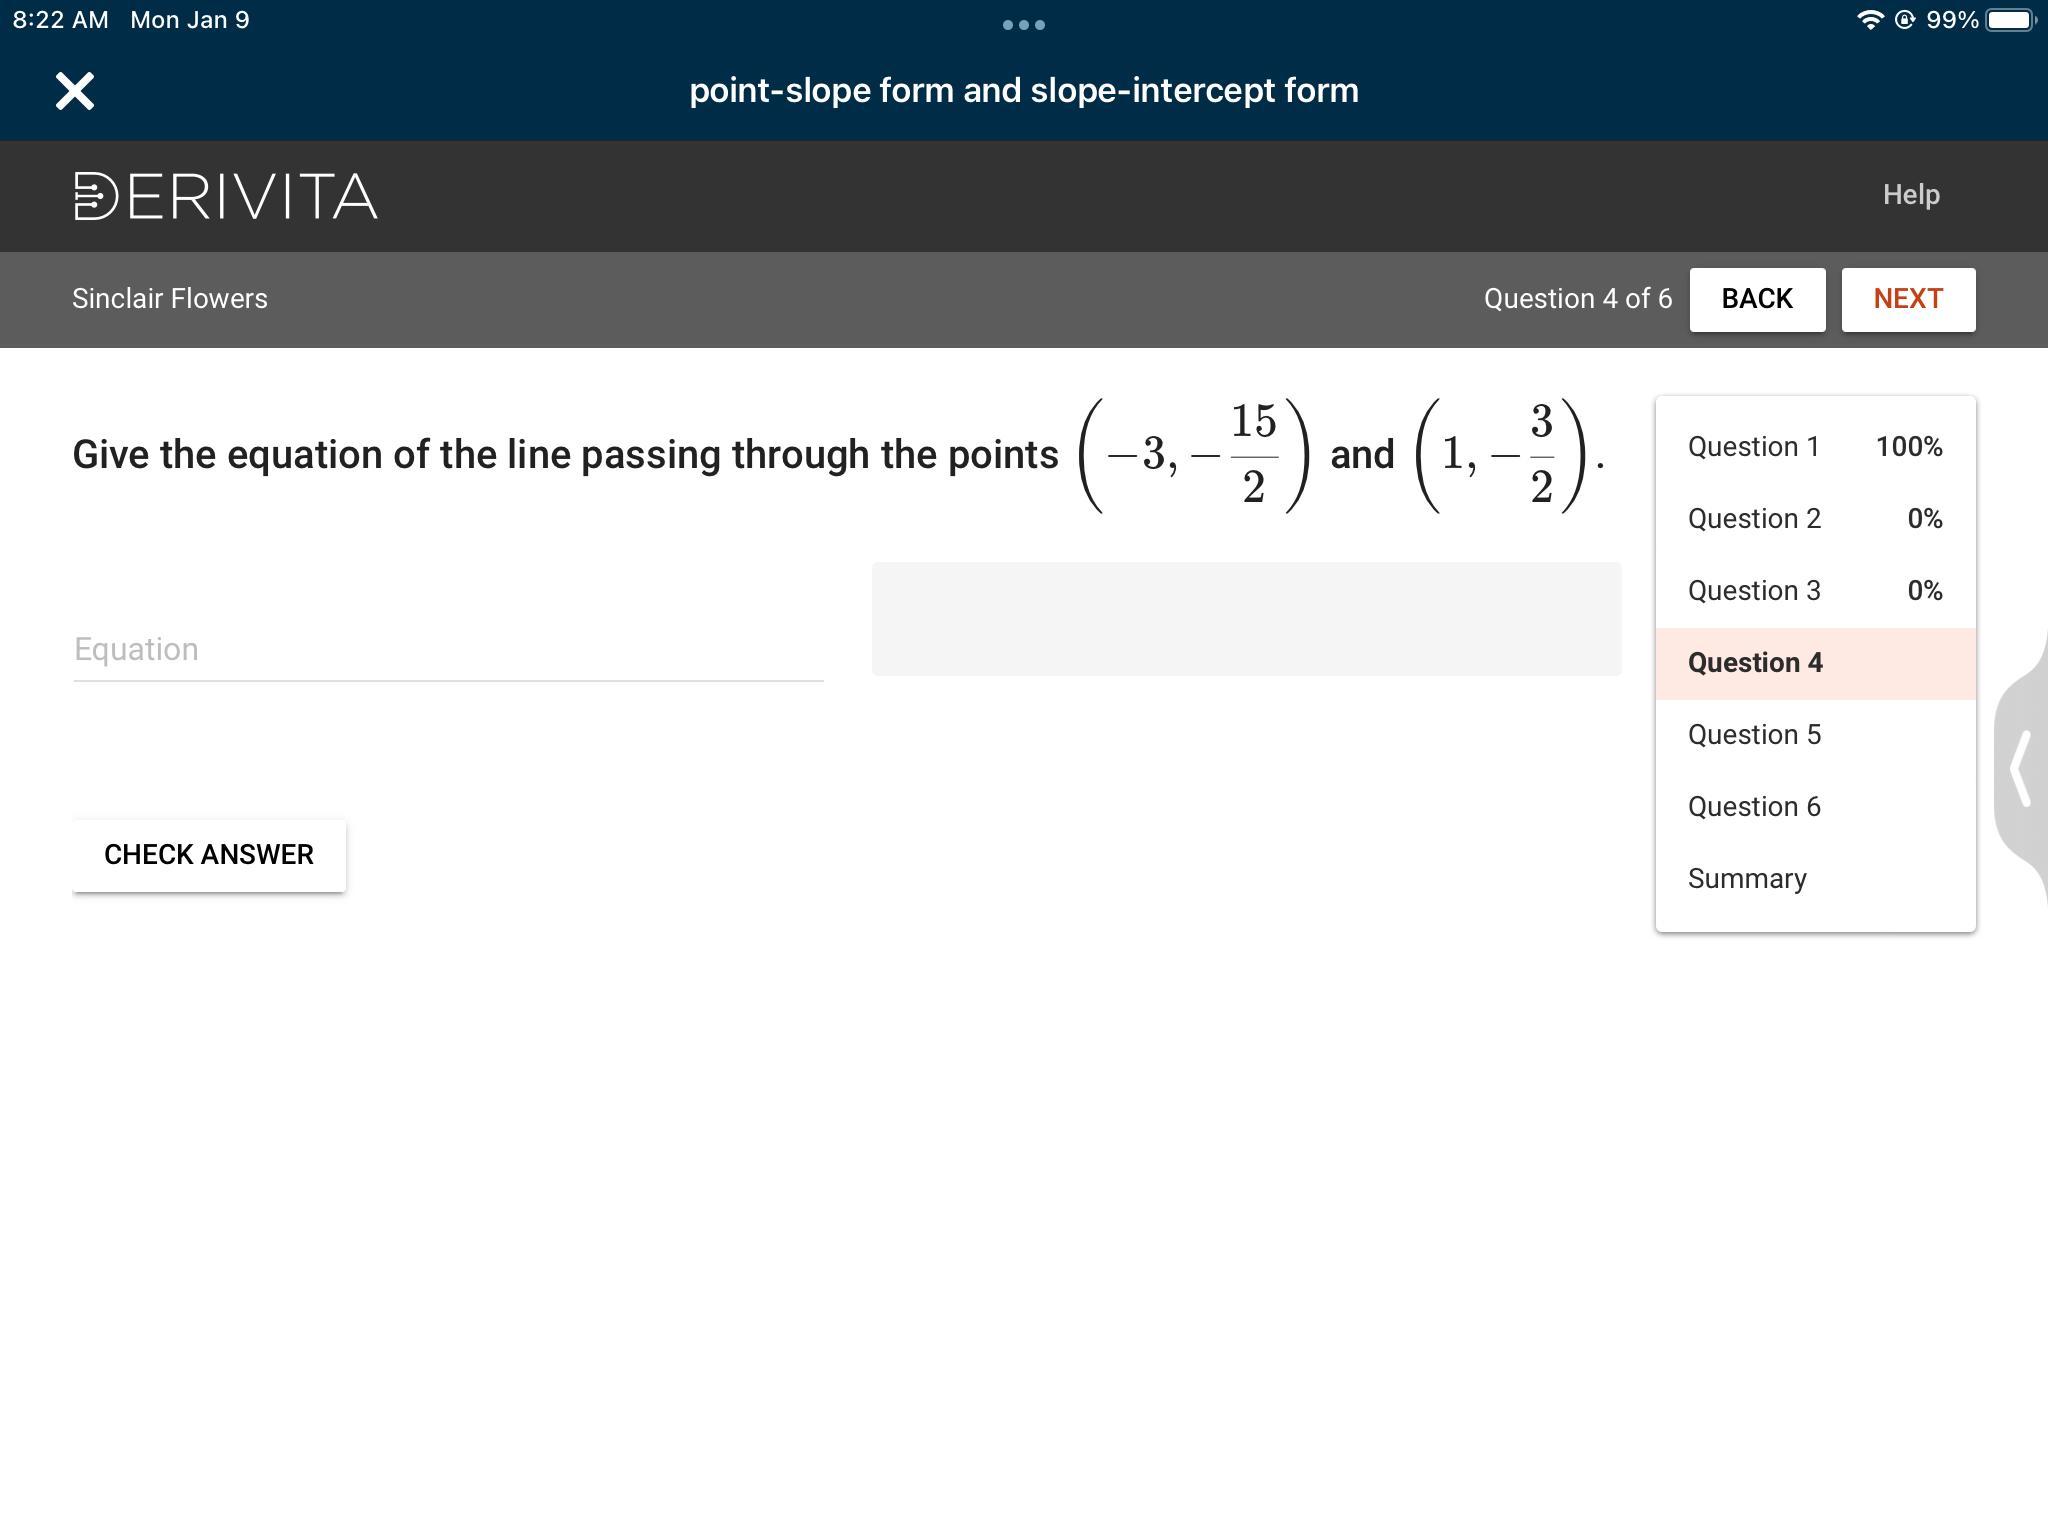Tap the Wi-Fi status icon

(x=1868, y=20)
